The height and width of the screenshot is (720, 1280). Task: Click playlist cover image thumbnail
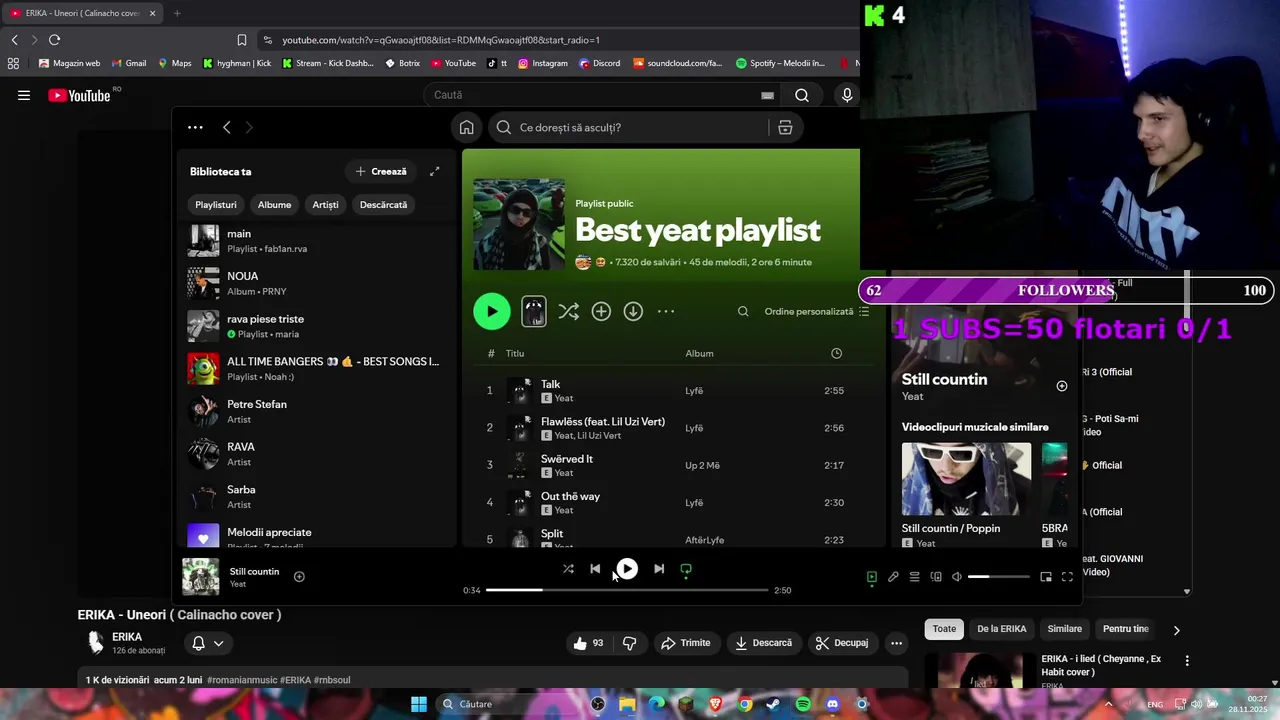point(519,225)
